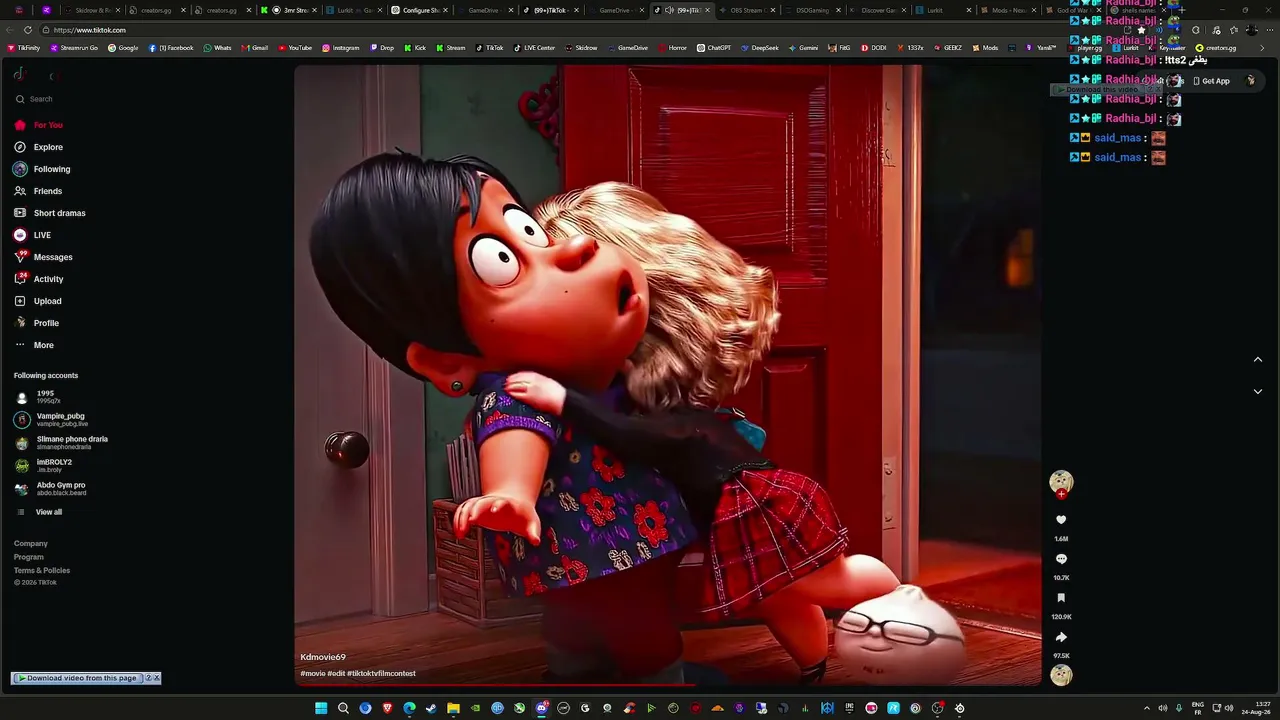
Task: Reload the page with the refresh icon
Action: pos(28,30)
